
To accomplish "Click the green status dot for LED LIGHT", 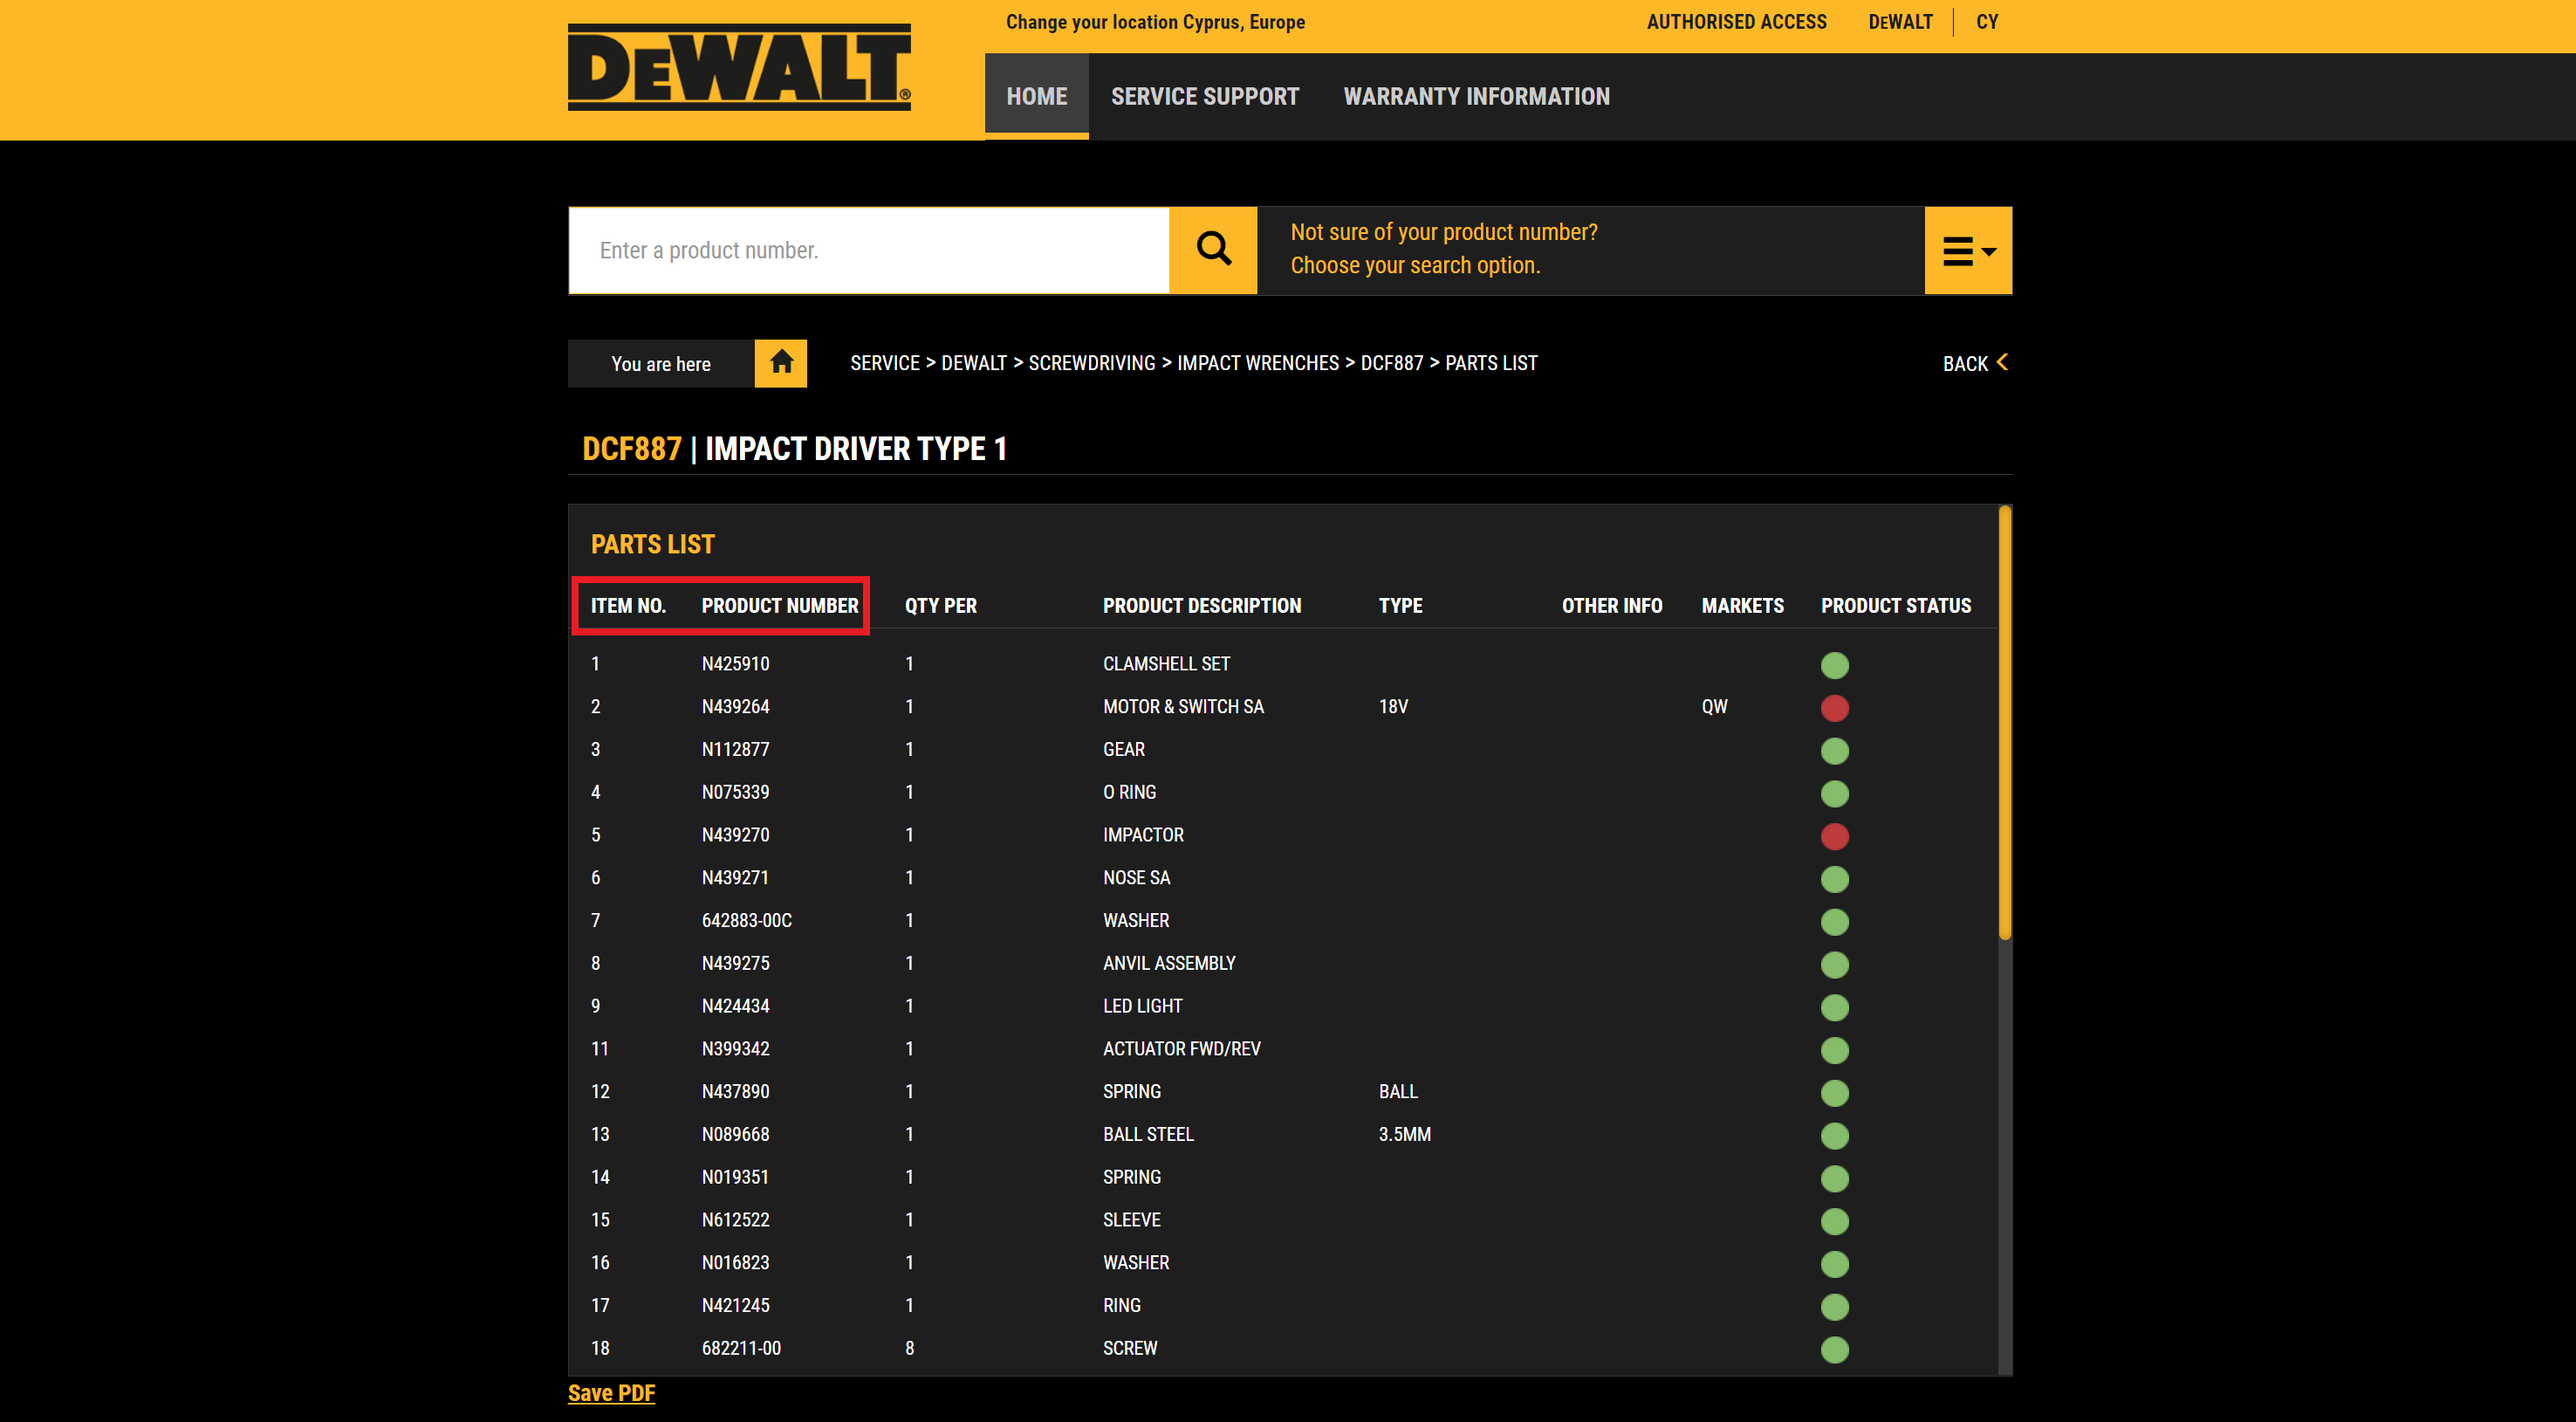I will 1834,1007.
